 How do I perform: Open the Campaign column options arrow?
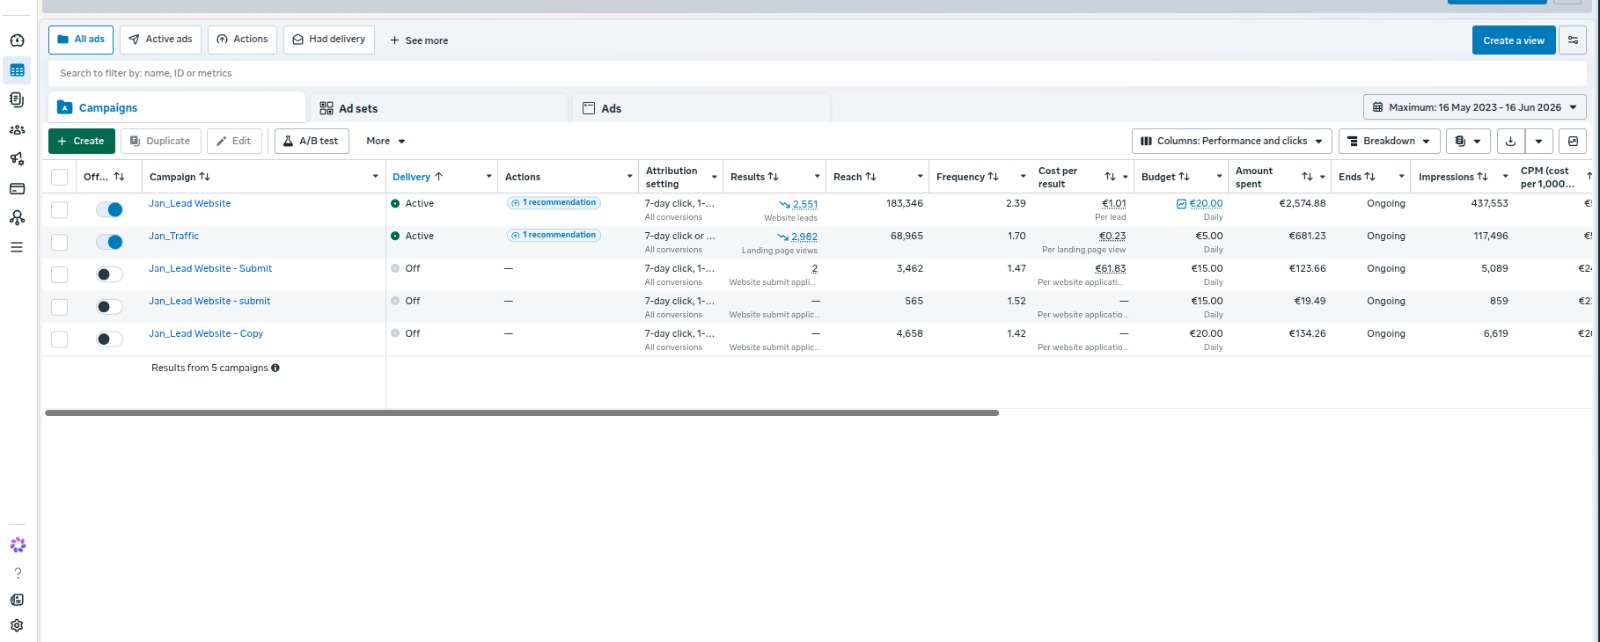pyautogui.click(x=376, y=177)
